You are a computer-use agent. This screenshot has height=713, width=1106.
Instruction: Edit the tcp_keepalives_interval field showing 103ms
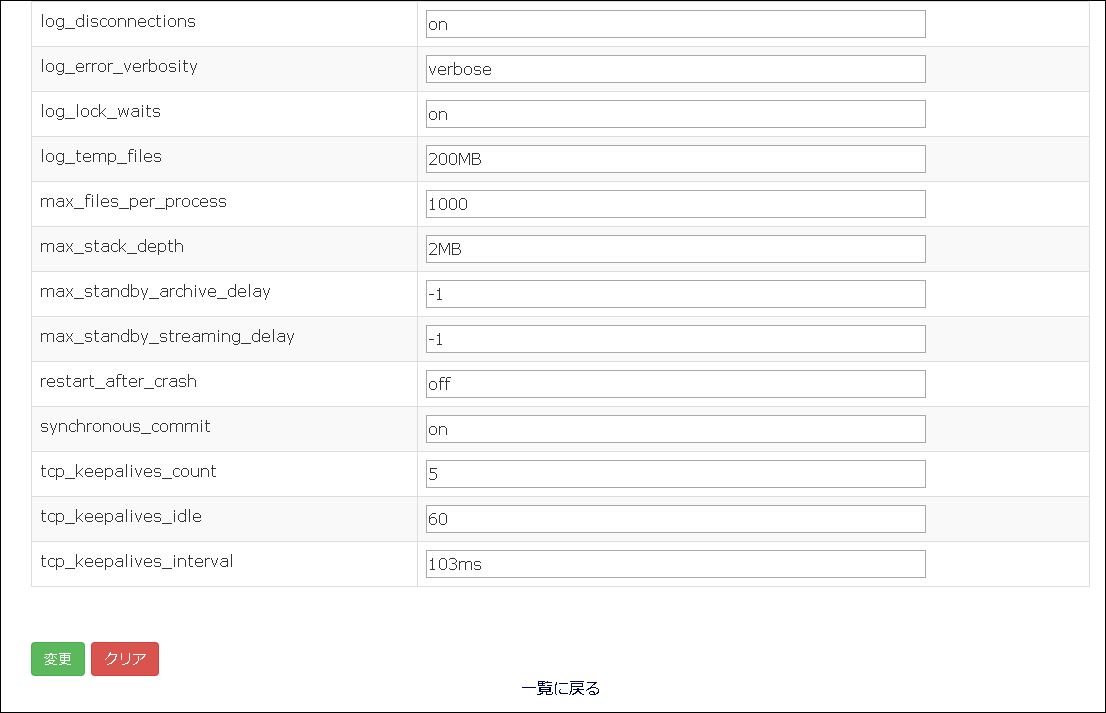point(676,564)
